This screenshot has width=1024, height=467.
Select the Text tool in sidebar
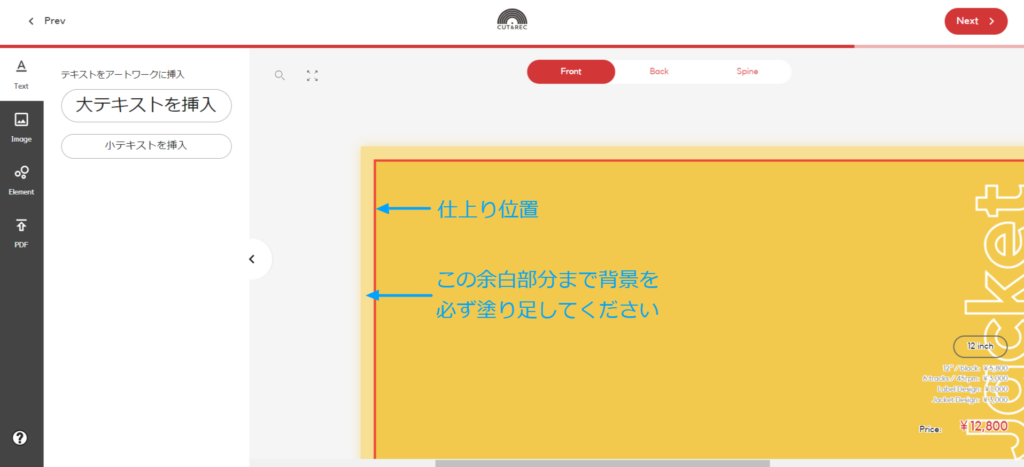tap(21, 74)
